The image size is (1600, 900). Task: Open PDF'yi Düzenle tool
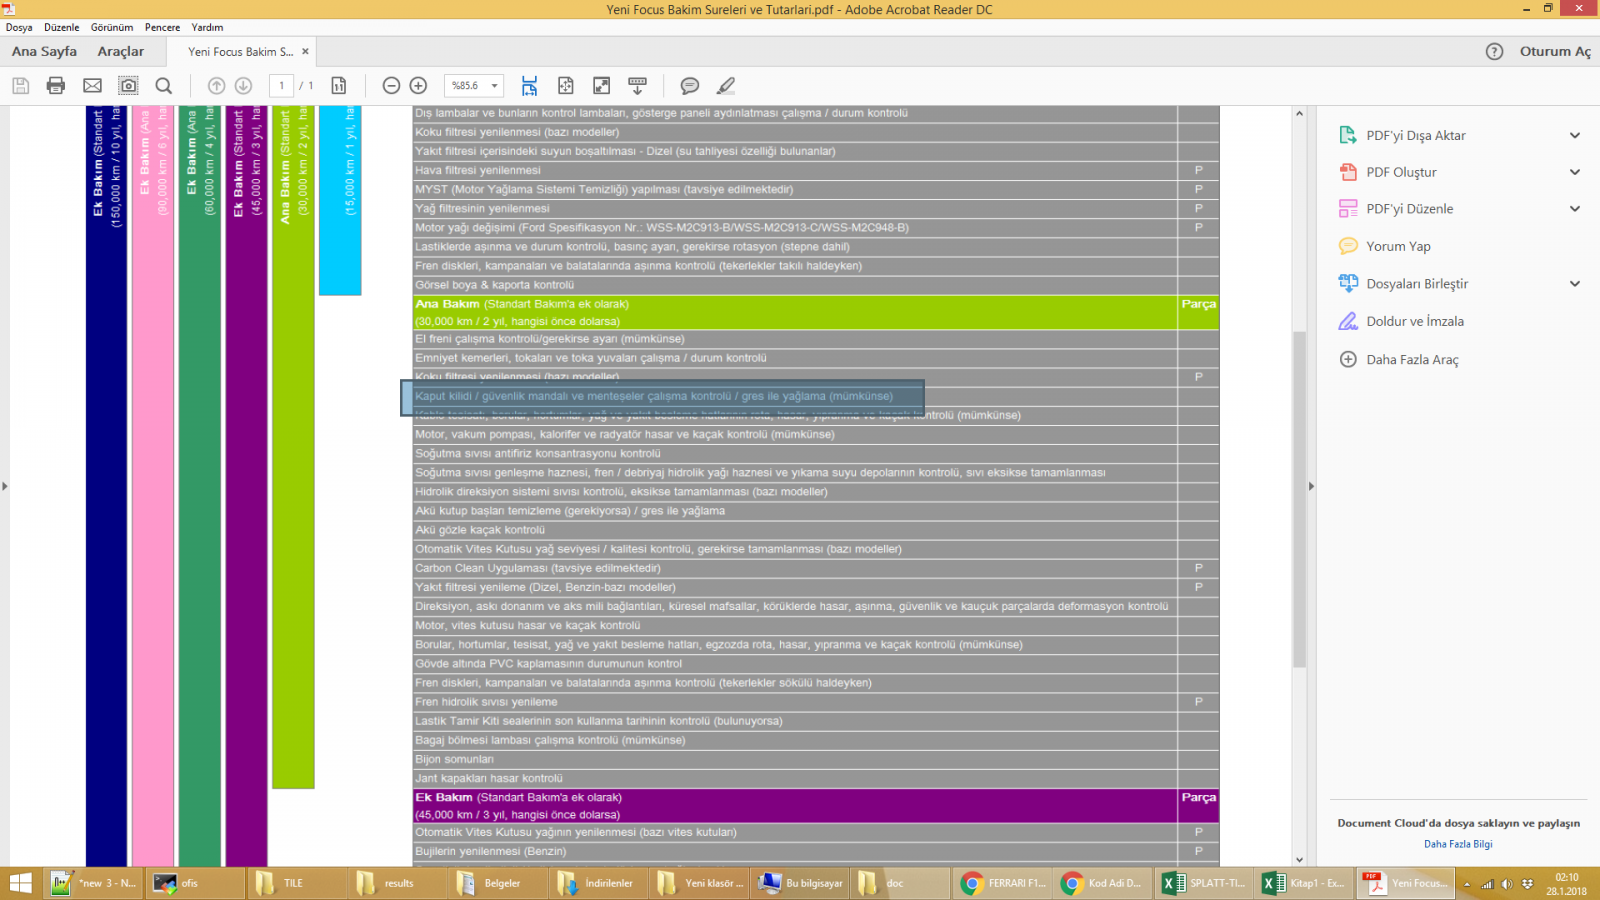[x=1409, y=209]
